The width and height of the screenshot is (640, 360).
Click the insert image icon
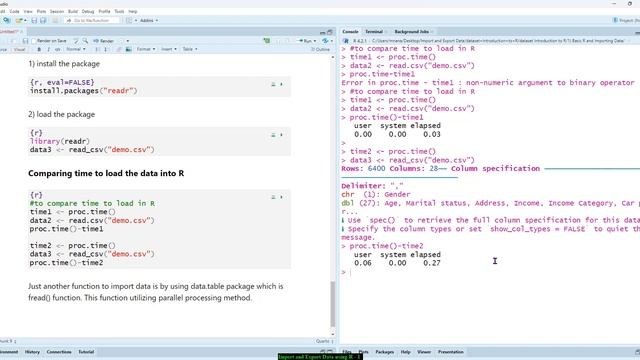coord(129,49)
